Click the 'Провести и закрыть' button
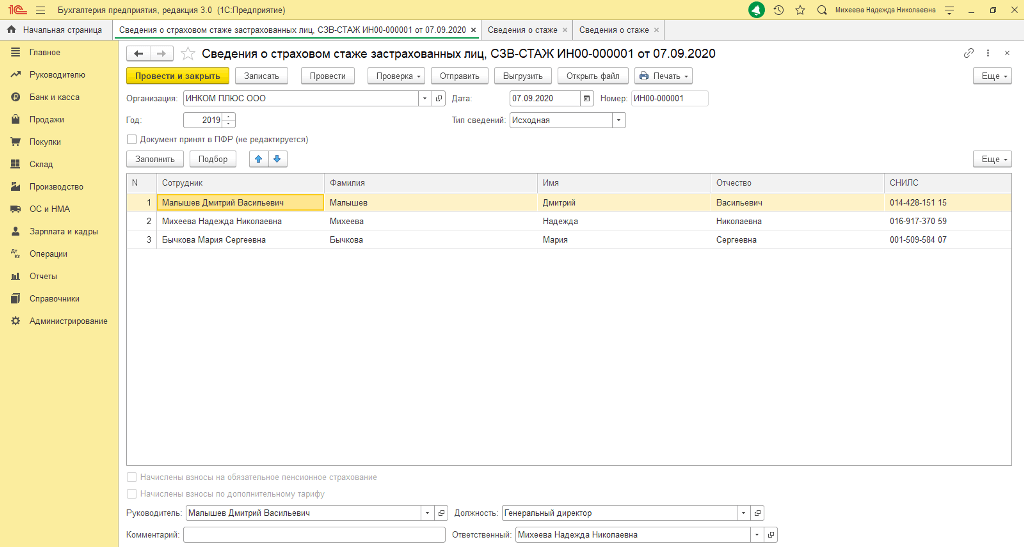The height and width of the screenshot is (547, 1024). pyautogui.click(x=178, y=76)
